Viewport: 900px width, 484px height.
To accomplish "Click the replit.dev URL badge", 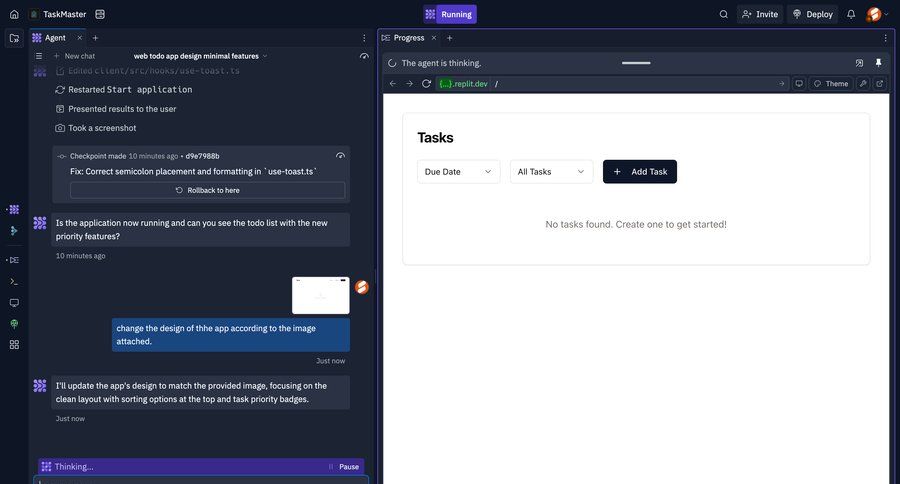I will pyautogui.click(x=463, y=84).
